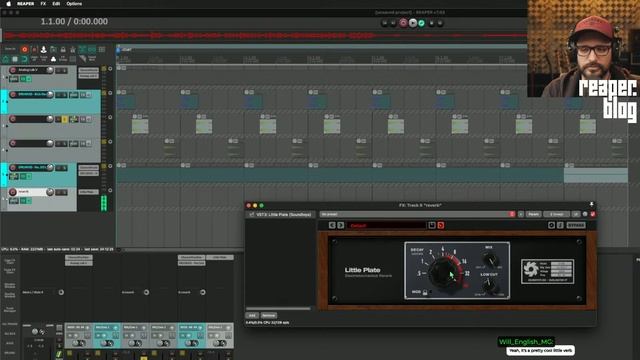Viewport: 640px width, 360px height.
Task: Click the large Decay knob
Action: tap(444, 272)
